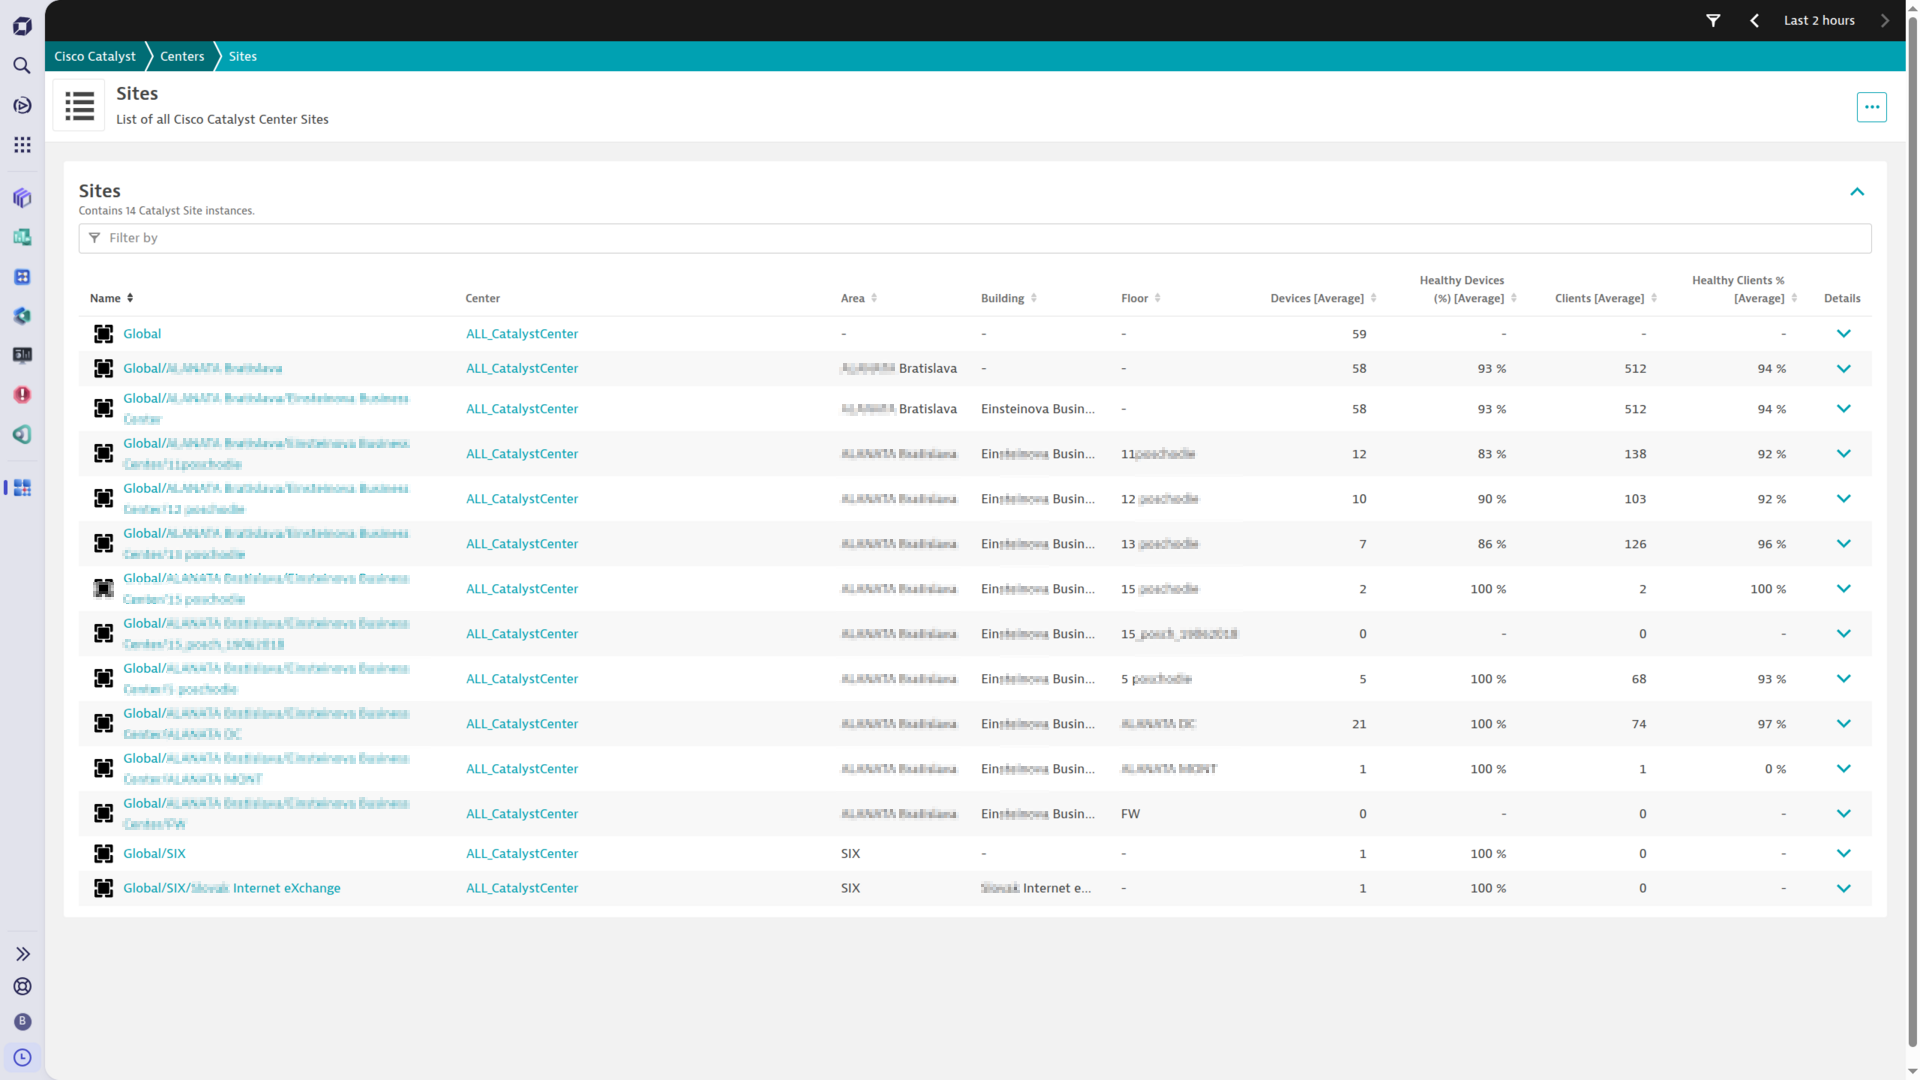Open the Dynatrace home logo
Image resolution: width=1920 pixels, height=1080 pixels.
tap(22, 26)
